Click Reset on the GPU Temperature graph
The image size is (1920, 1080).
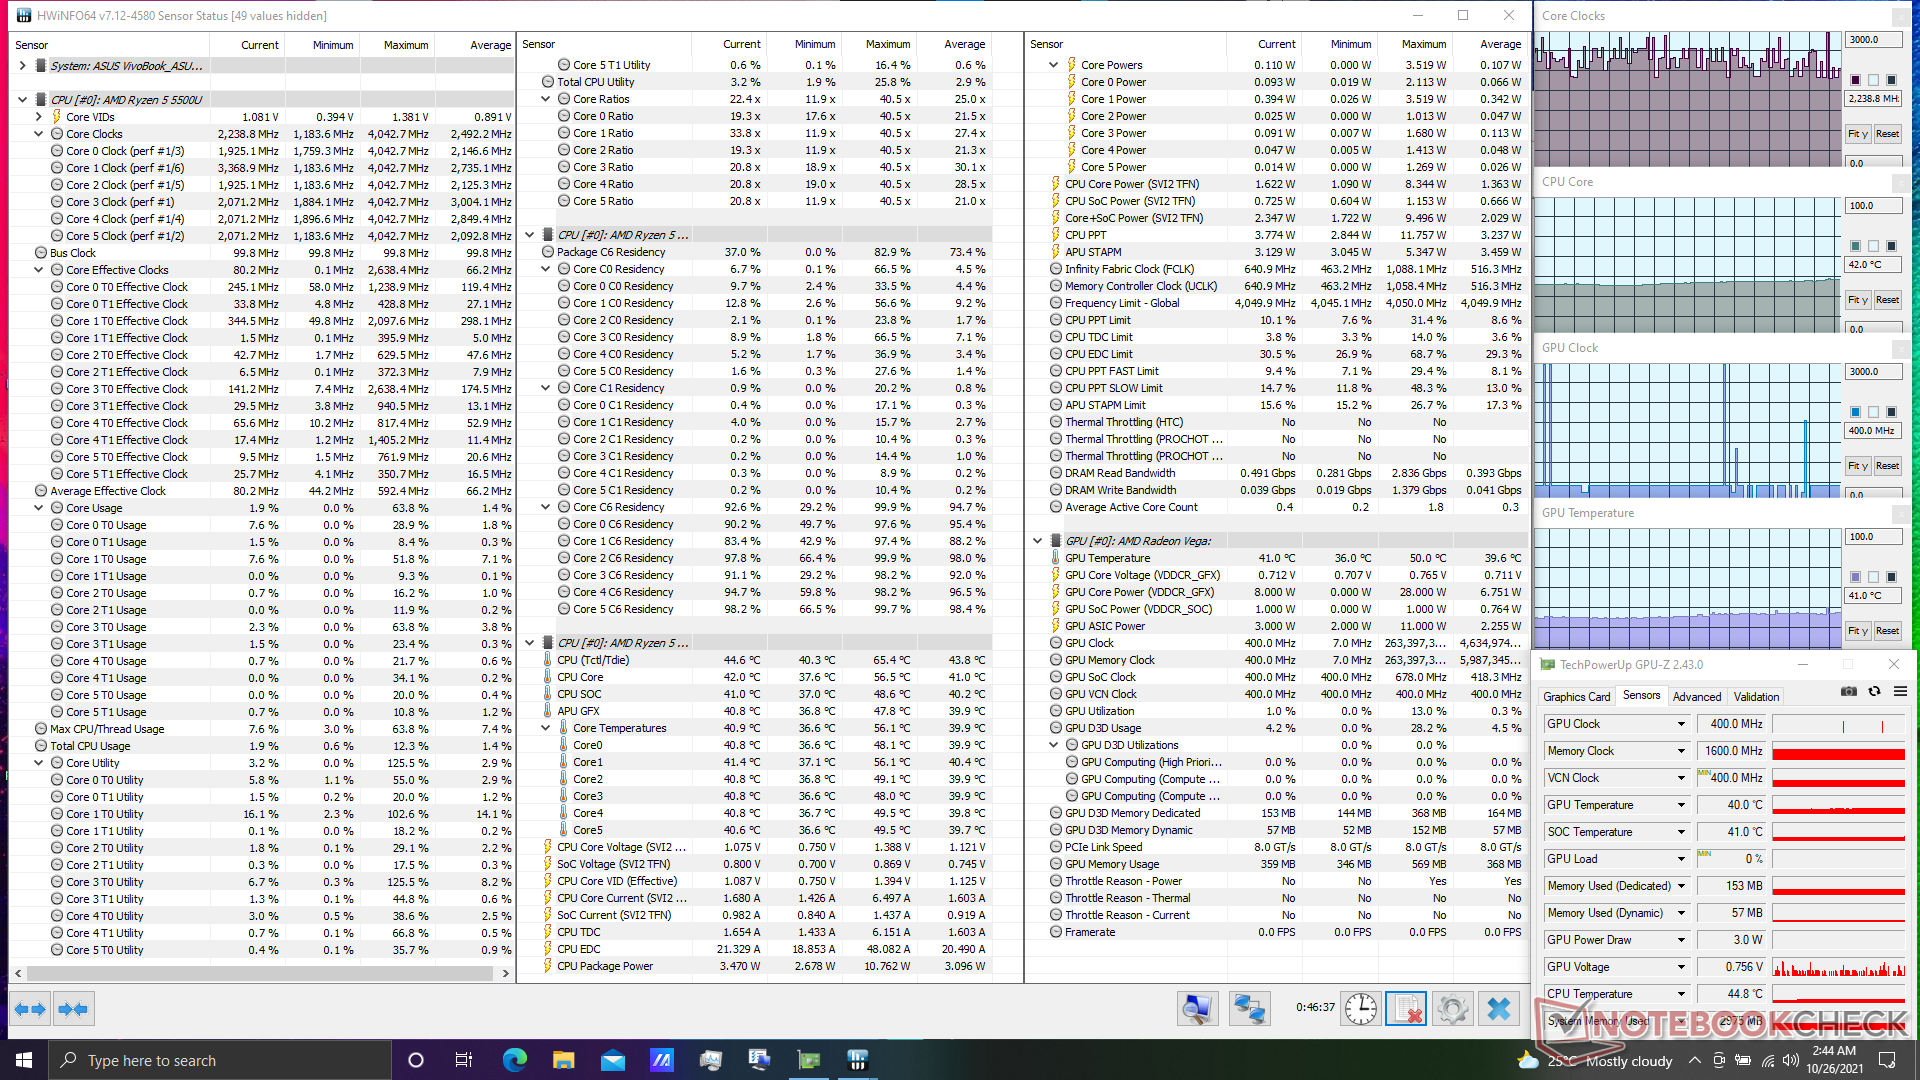[x=1887, y=631]
